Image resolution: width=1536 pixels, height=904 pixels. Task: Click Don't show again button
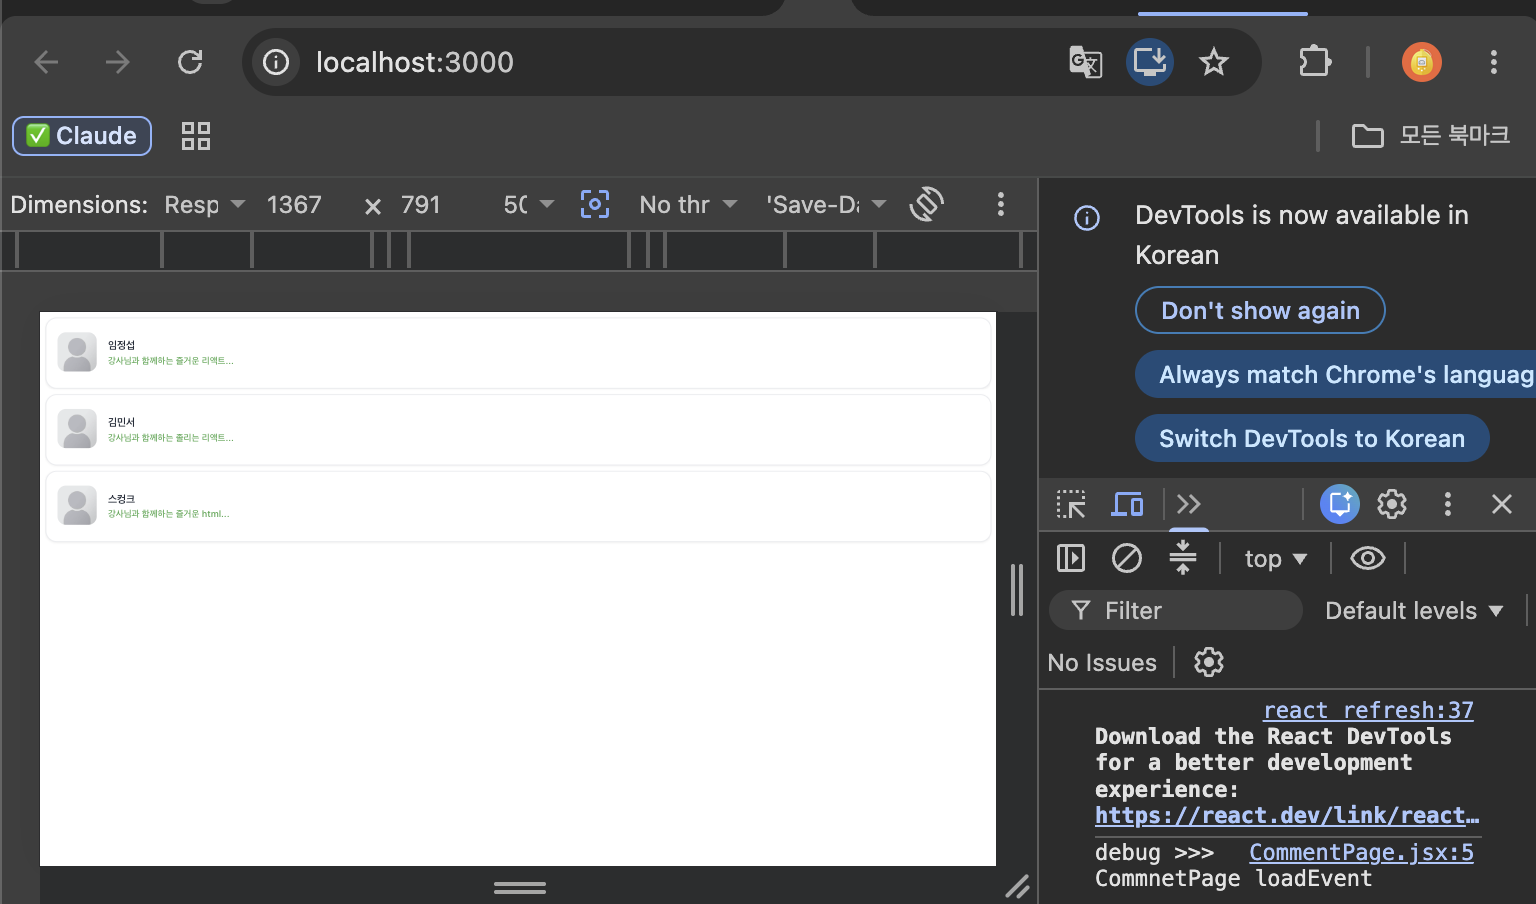1260,310
